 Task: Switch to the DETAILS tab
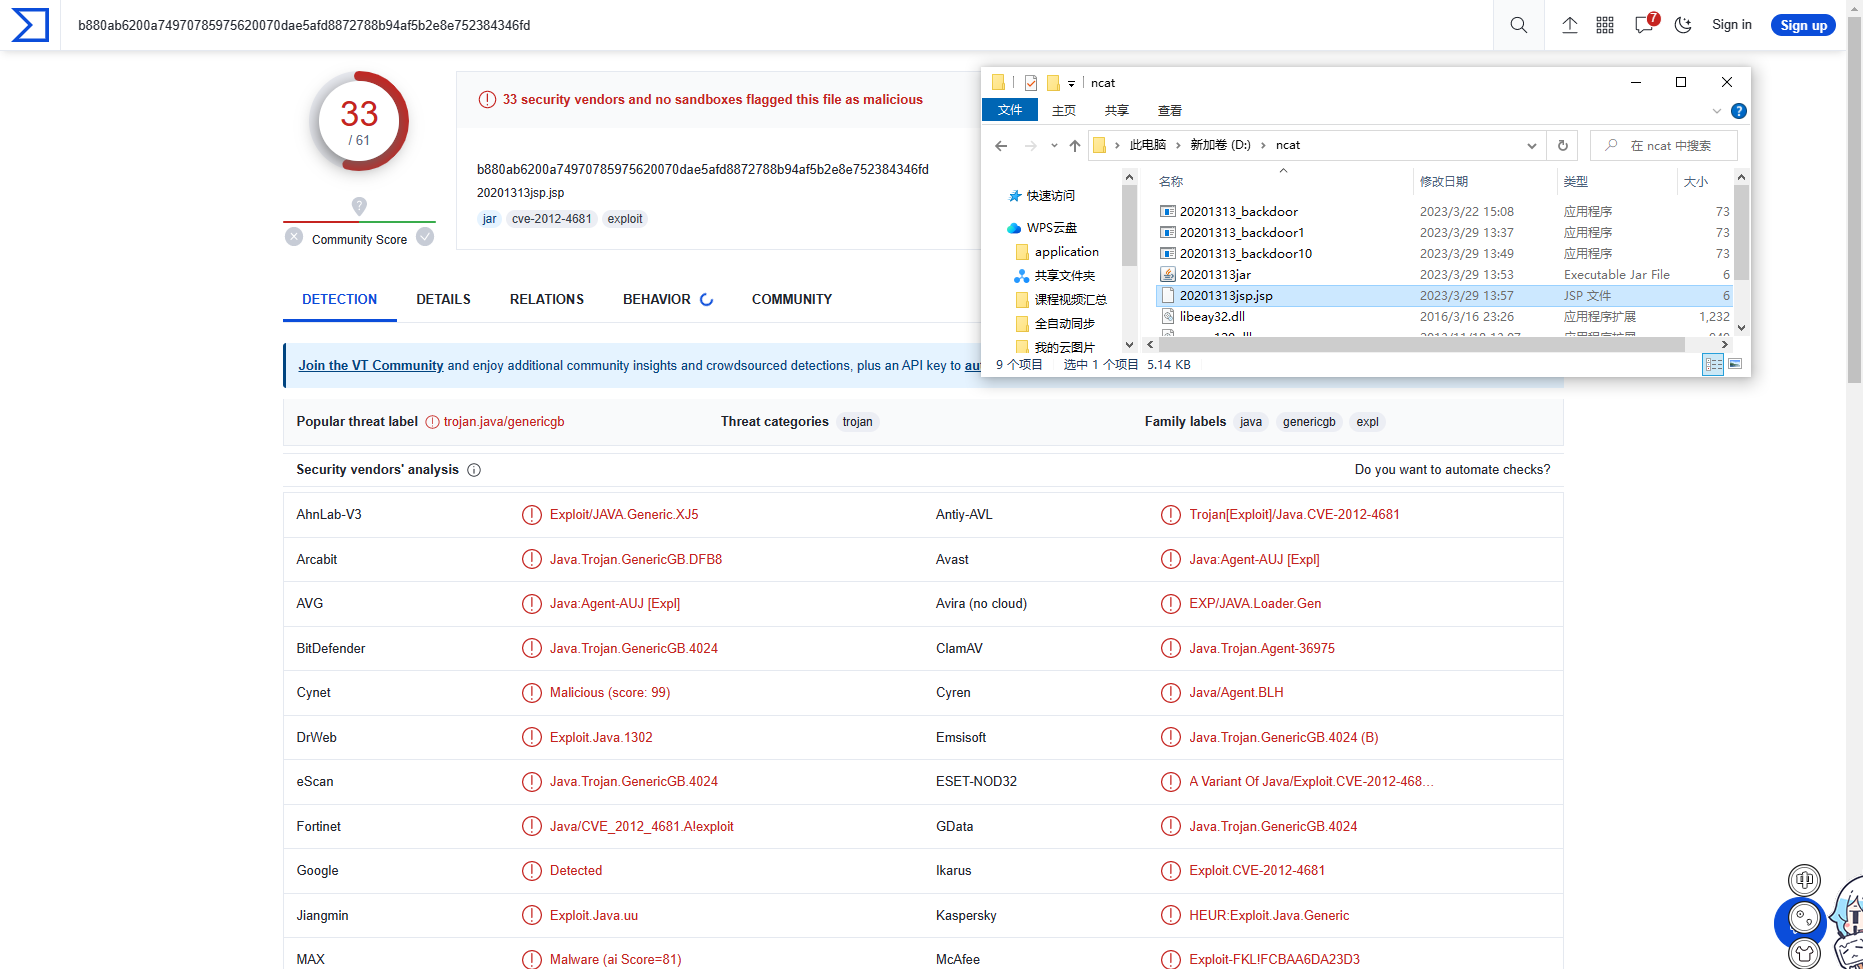click(443, 299)
